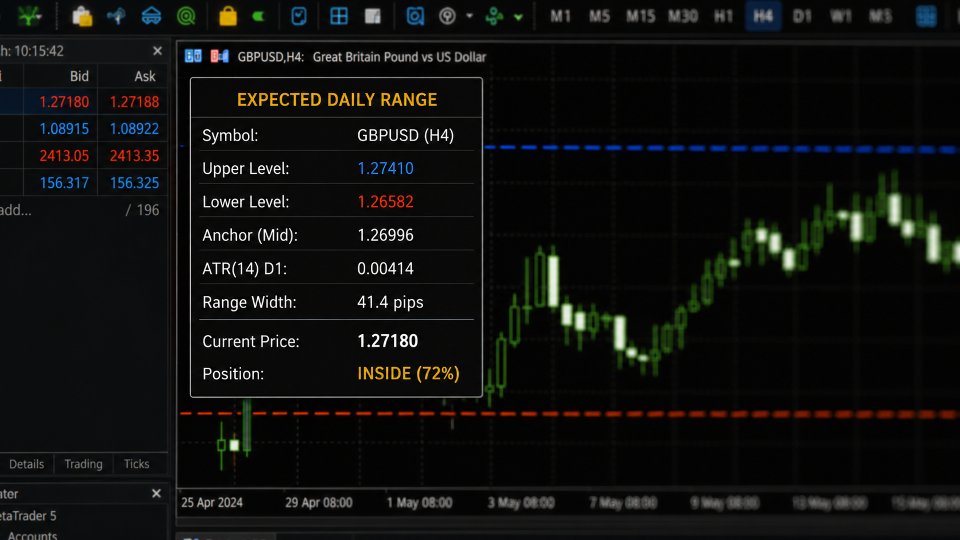Select bid price 2413.05 row
This screenshot has height=540, width=960.
[64, 156]
